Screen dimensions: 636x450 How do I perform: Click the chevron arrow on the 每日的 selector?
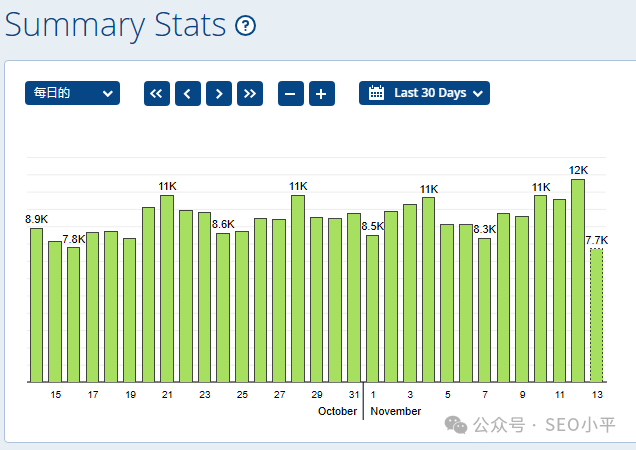(107, 93)
